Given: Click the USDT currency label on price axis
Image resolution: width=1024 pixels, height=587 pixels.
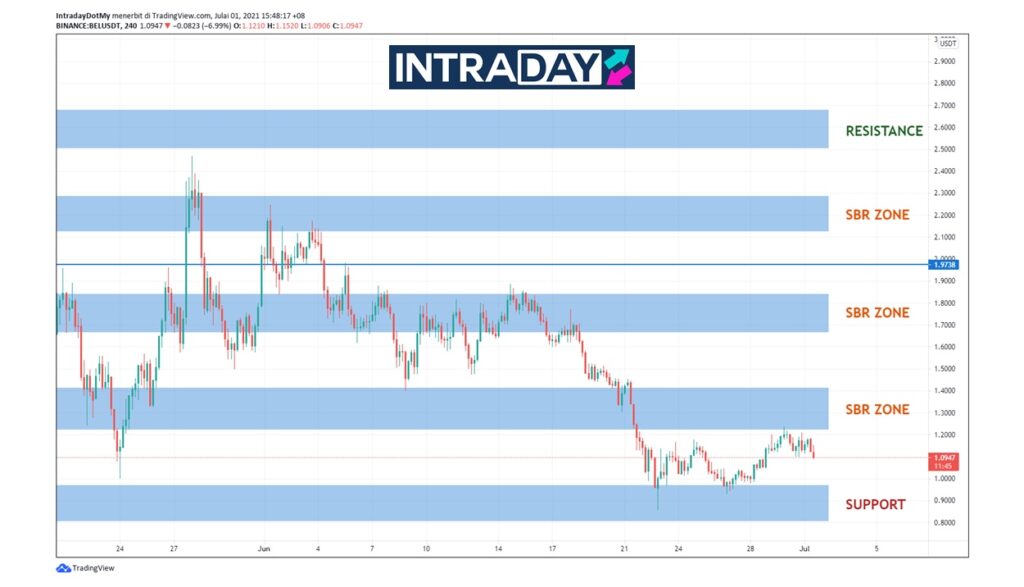Looking at the screenshot, I should point(948,43).
